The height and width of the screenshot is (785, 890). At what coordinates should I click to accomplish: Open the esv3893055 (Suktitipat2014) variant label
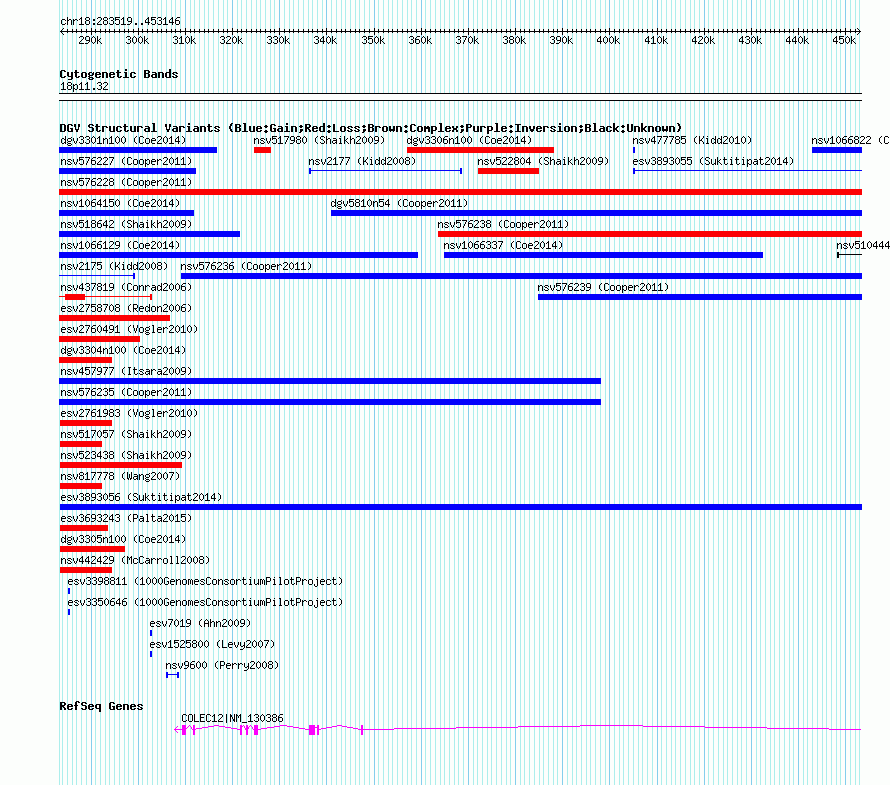click(x=713, y=161)
